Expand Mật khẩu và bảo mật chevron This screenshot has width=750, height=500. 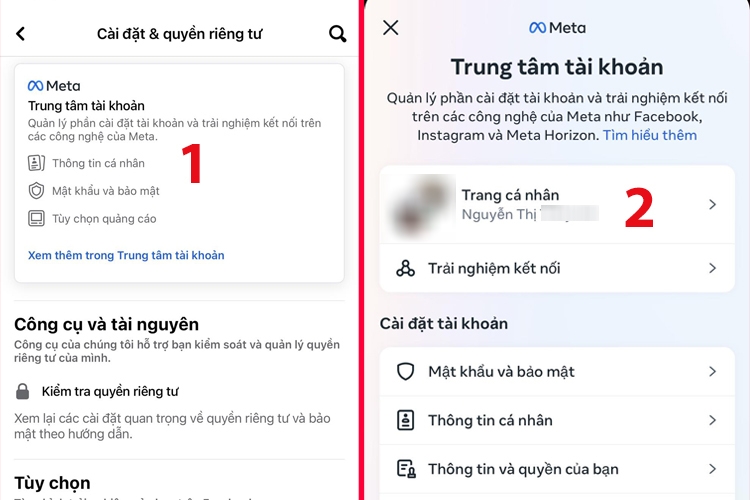pos(712,371)
